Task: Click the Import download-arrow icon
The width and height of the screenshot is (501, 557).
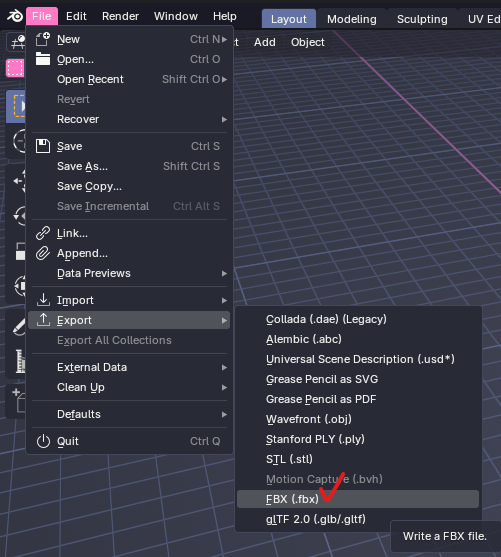Action: coord(43,300)
